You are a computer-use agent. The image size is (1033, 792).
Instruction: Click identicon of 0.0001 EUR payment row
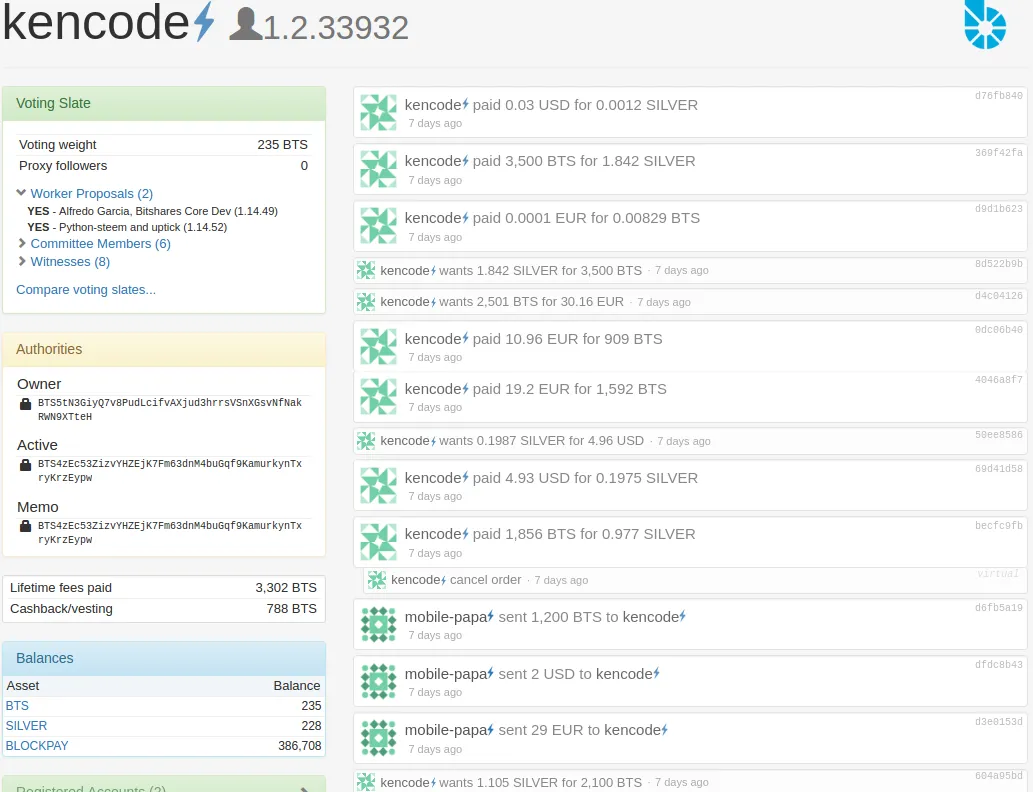pos(379,225)
